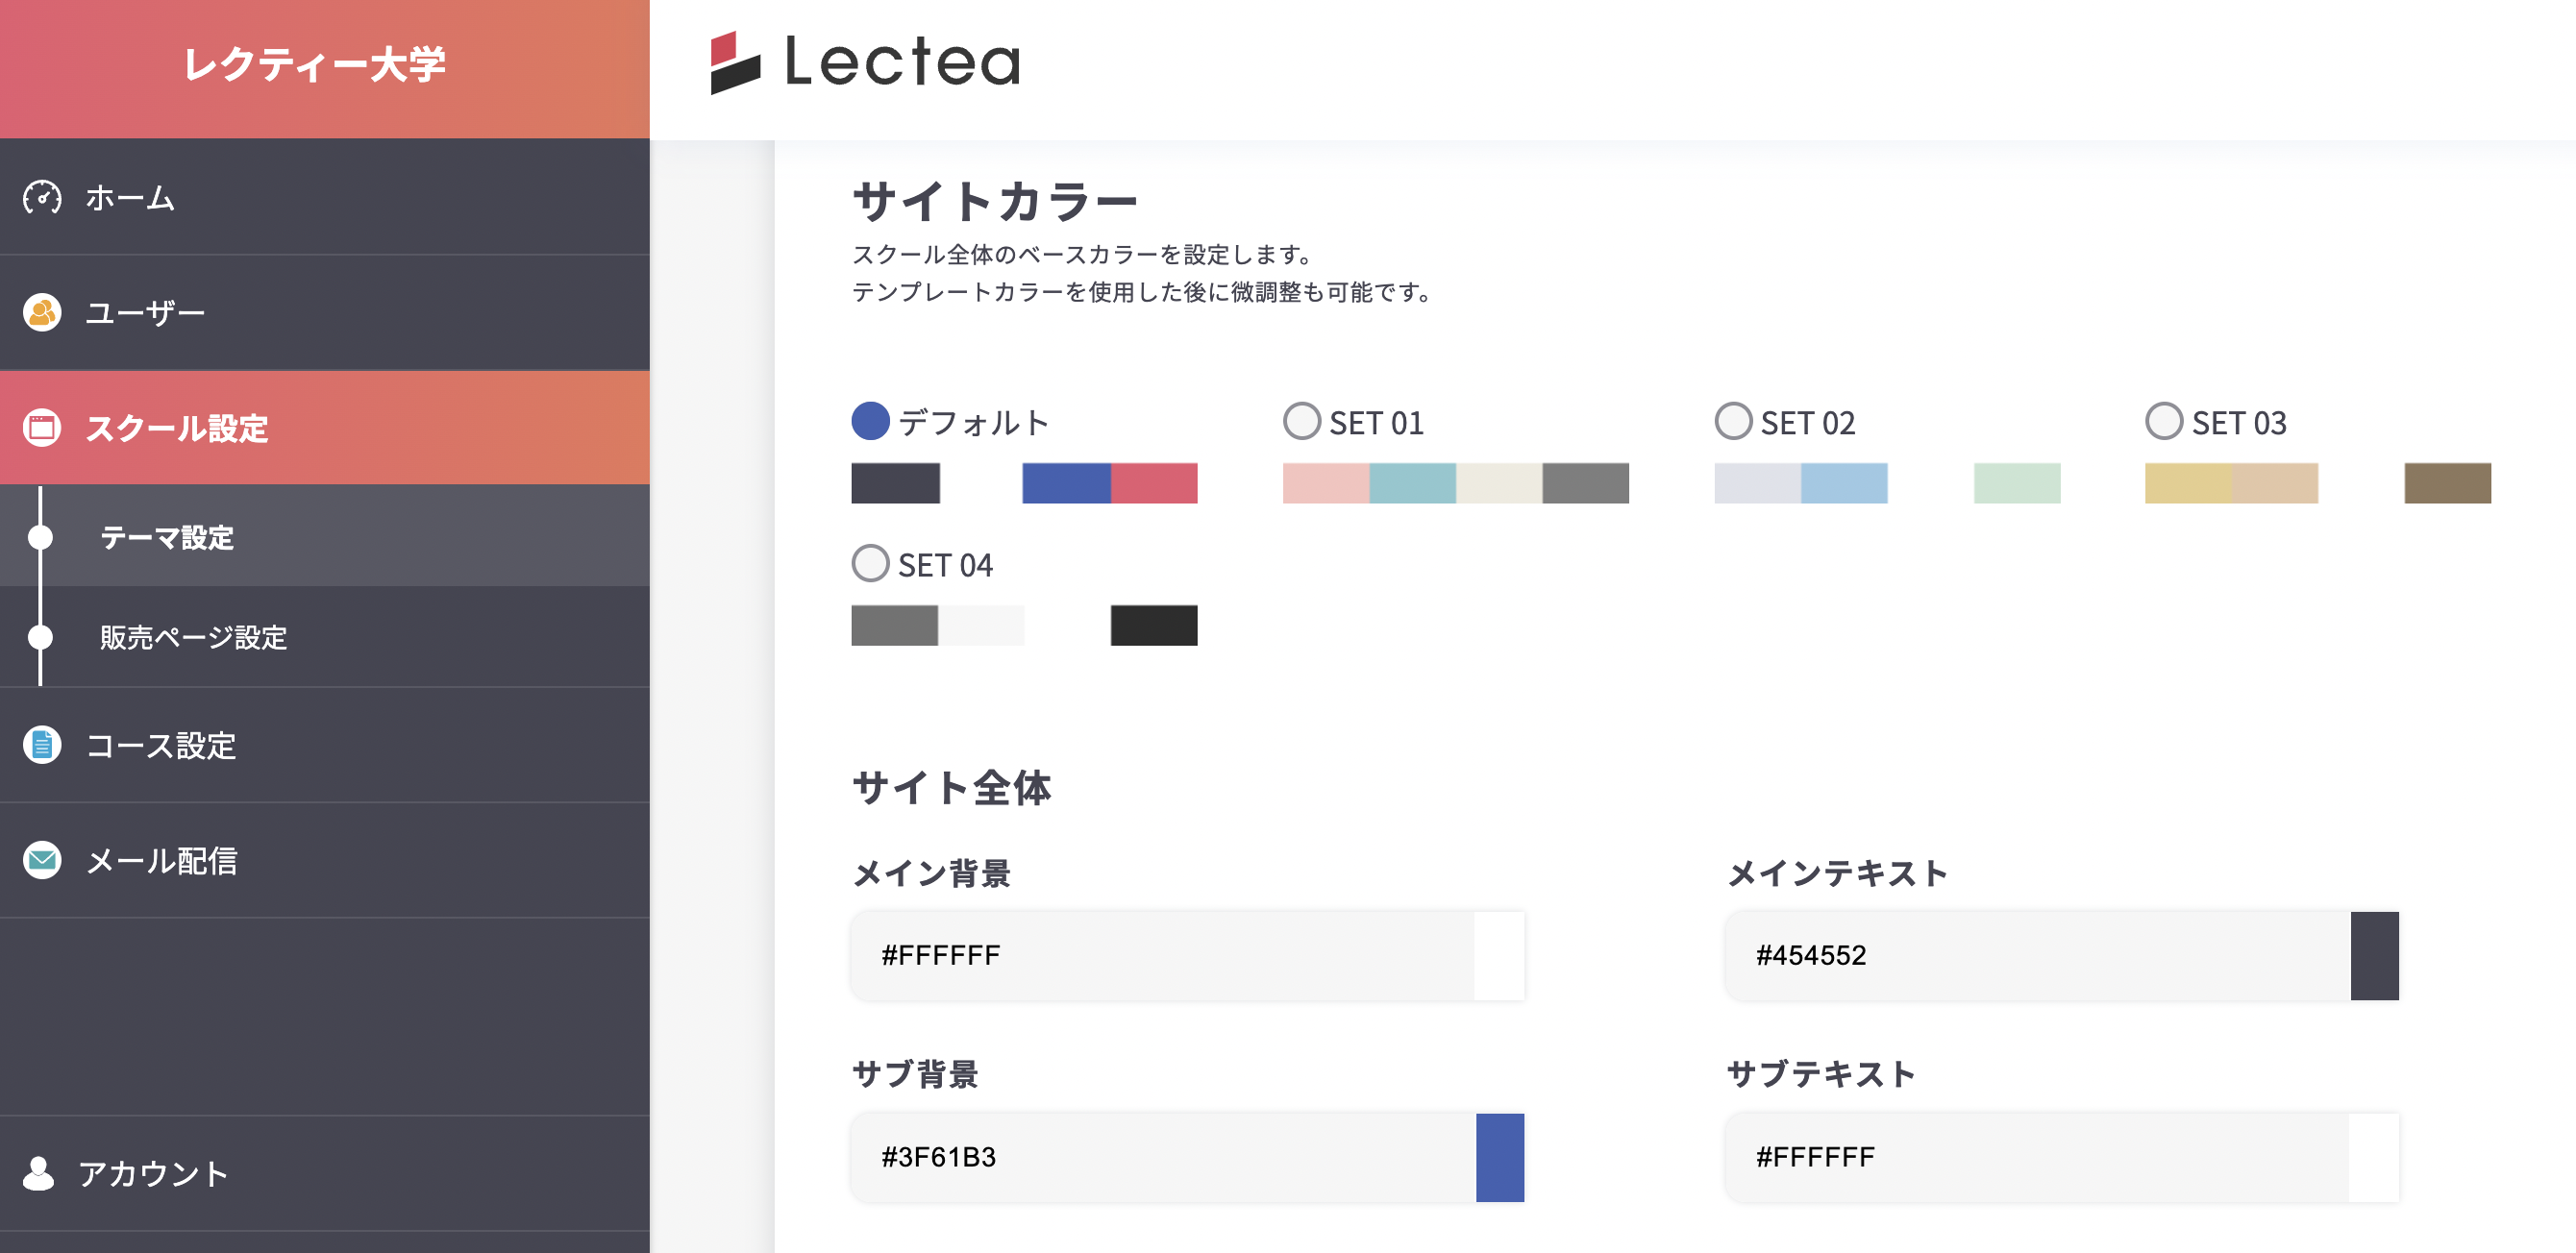
Task: Click the サブテキスト hex input field
Action: pyautogui.click(x=2035, y=1157)
